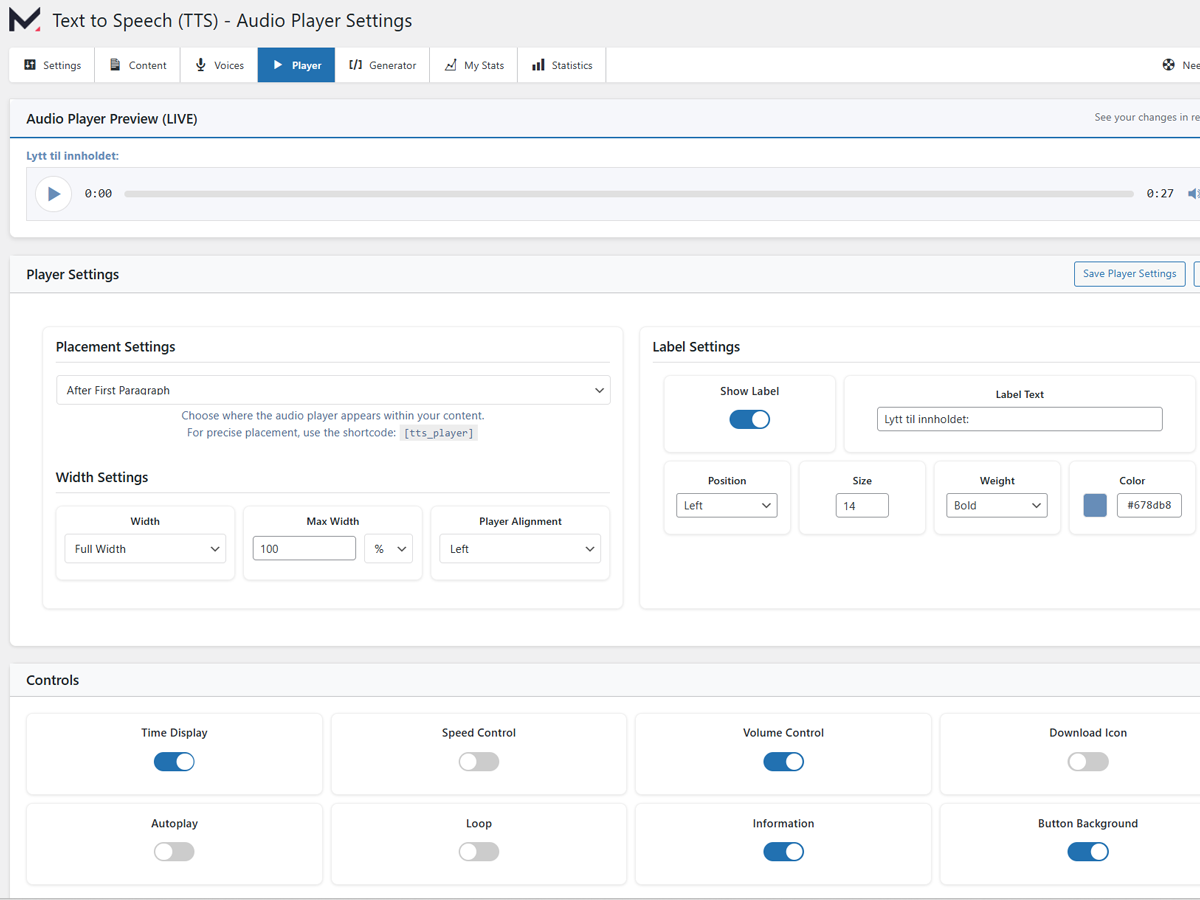Go to the Generator tab
Screen dimensions: 1200x900
[x=382, y=65]
